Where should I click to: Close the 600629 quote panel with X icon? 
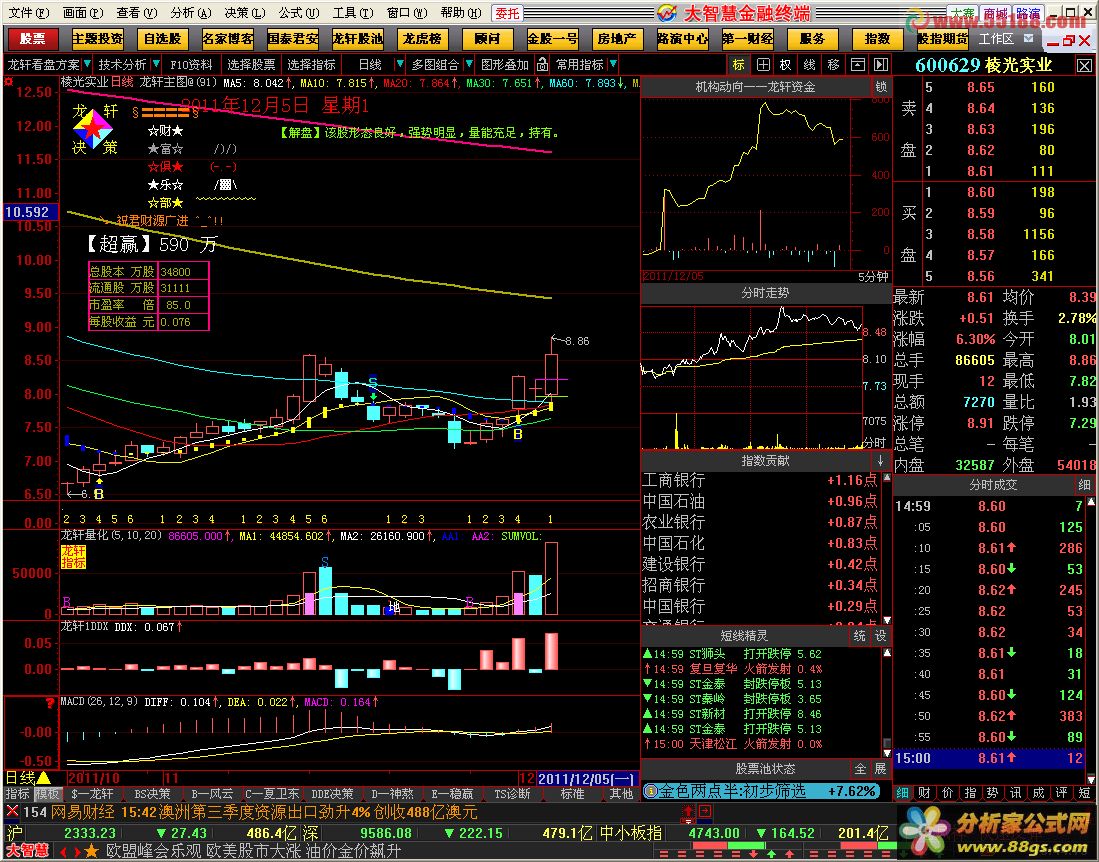pyautogui.click(x=1084, y=66)
